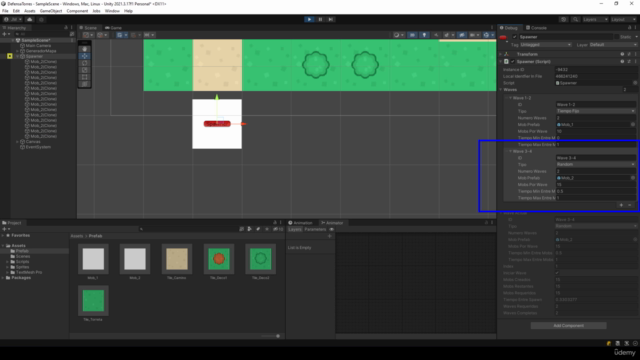Screen dimensions: 640x360
Task: Open Project panel create plus button
Action: [5, 229]
